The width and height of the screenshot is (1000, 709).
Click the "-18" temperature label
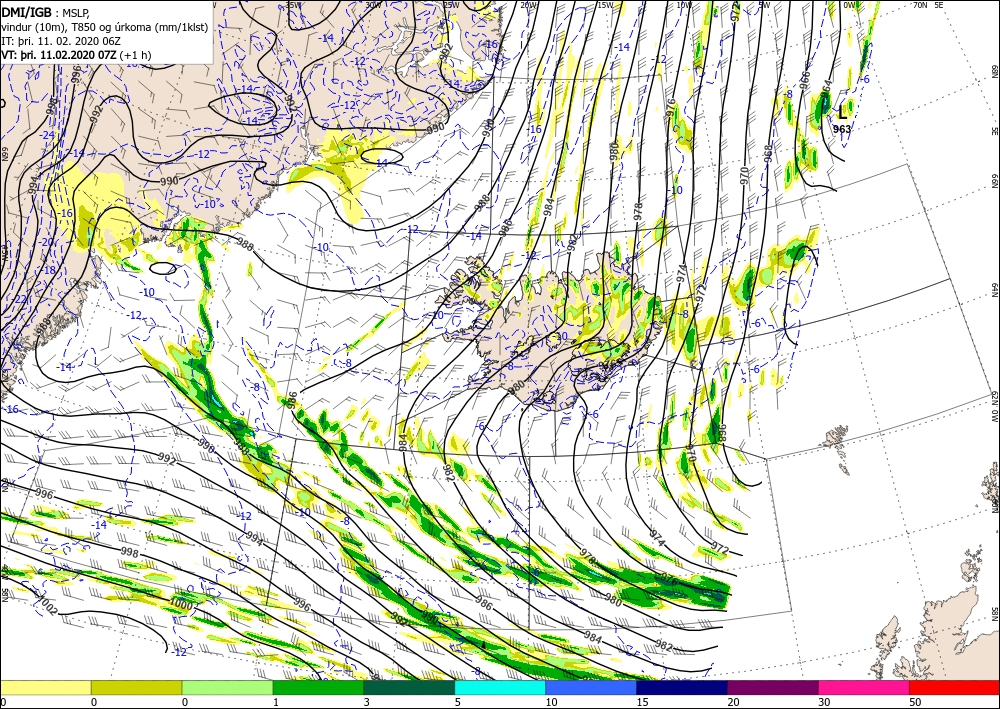point(48,270)
